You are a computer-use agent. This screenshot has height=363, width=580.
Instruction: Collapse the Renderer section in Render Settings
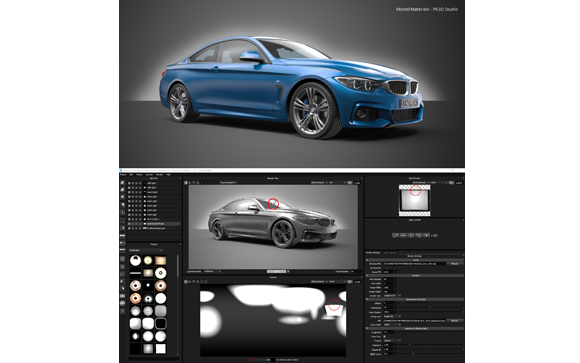[367, 275]
